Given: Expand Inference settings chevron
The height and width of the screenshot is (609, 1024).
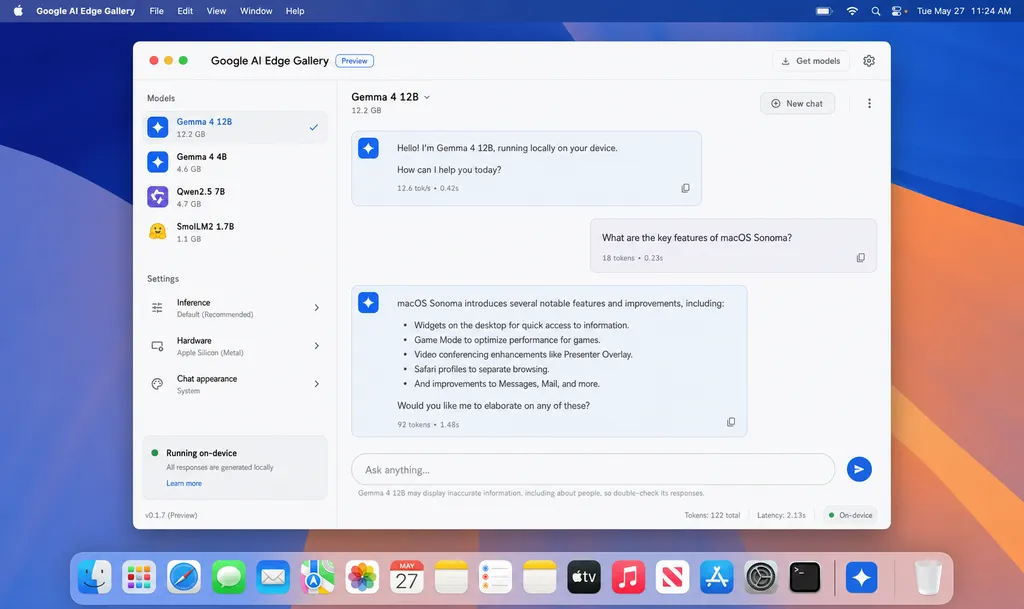Looking at the screenshot, I should pos(317,307).
